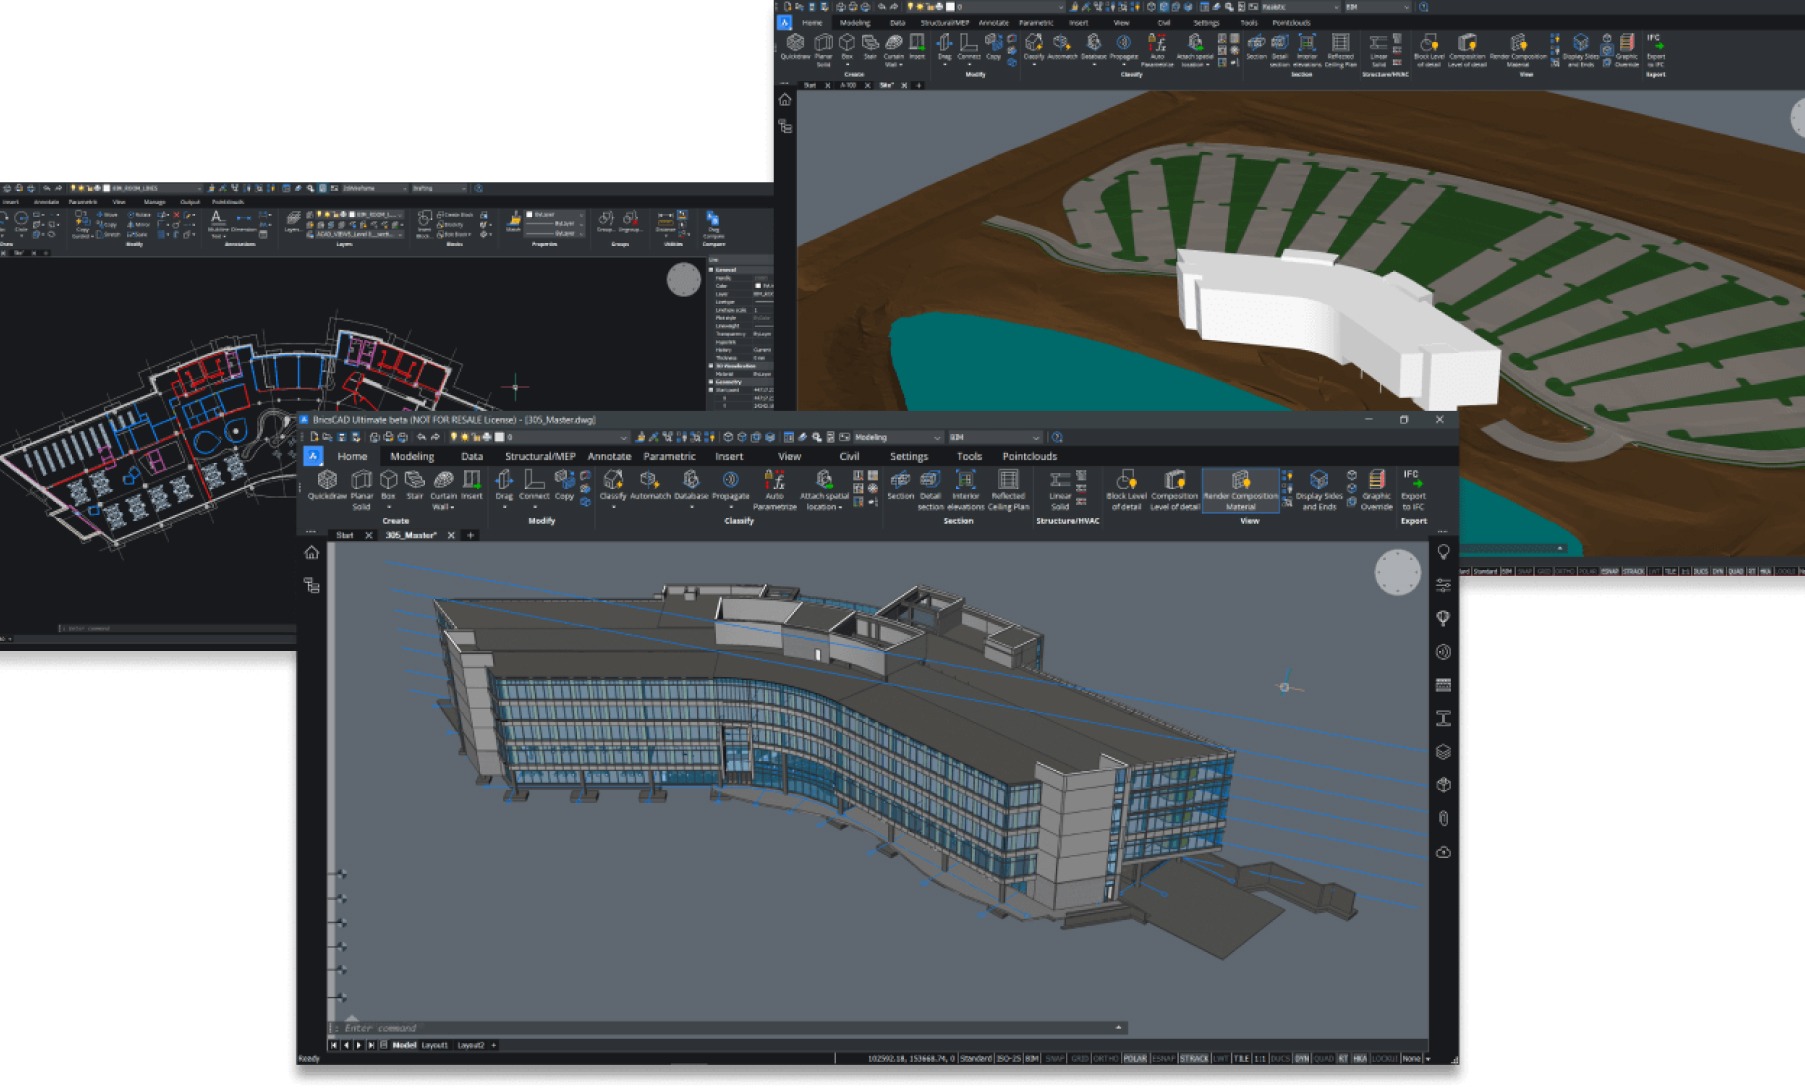Expand the Curtain Wall dropdown arrow
The width and height of the screenshot is (1805, 1088).
(453, 508)
